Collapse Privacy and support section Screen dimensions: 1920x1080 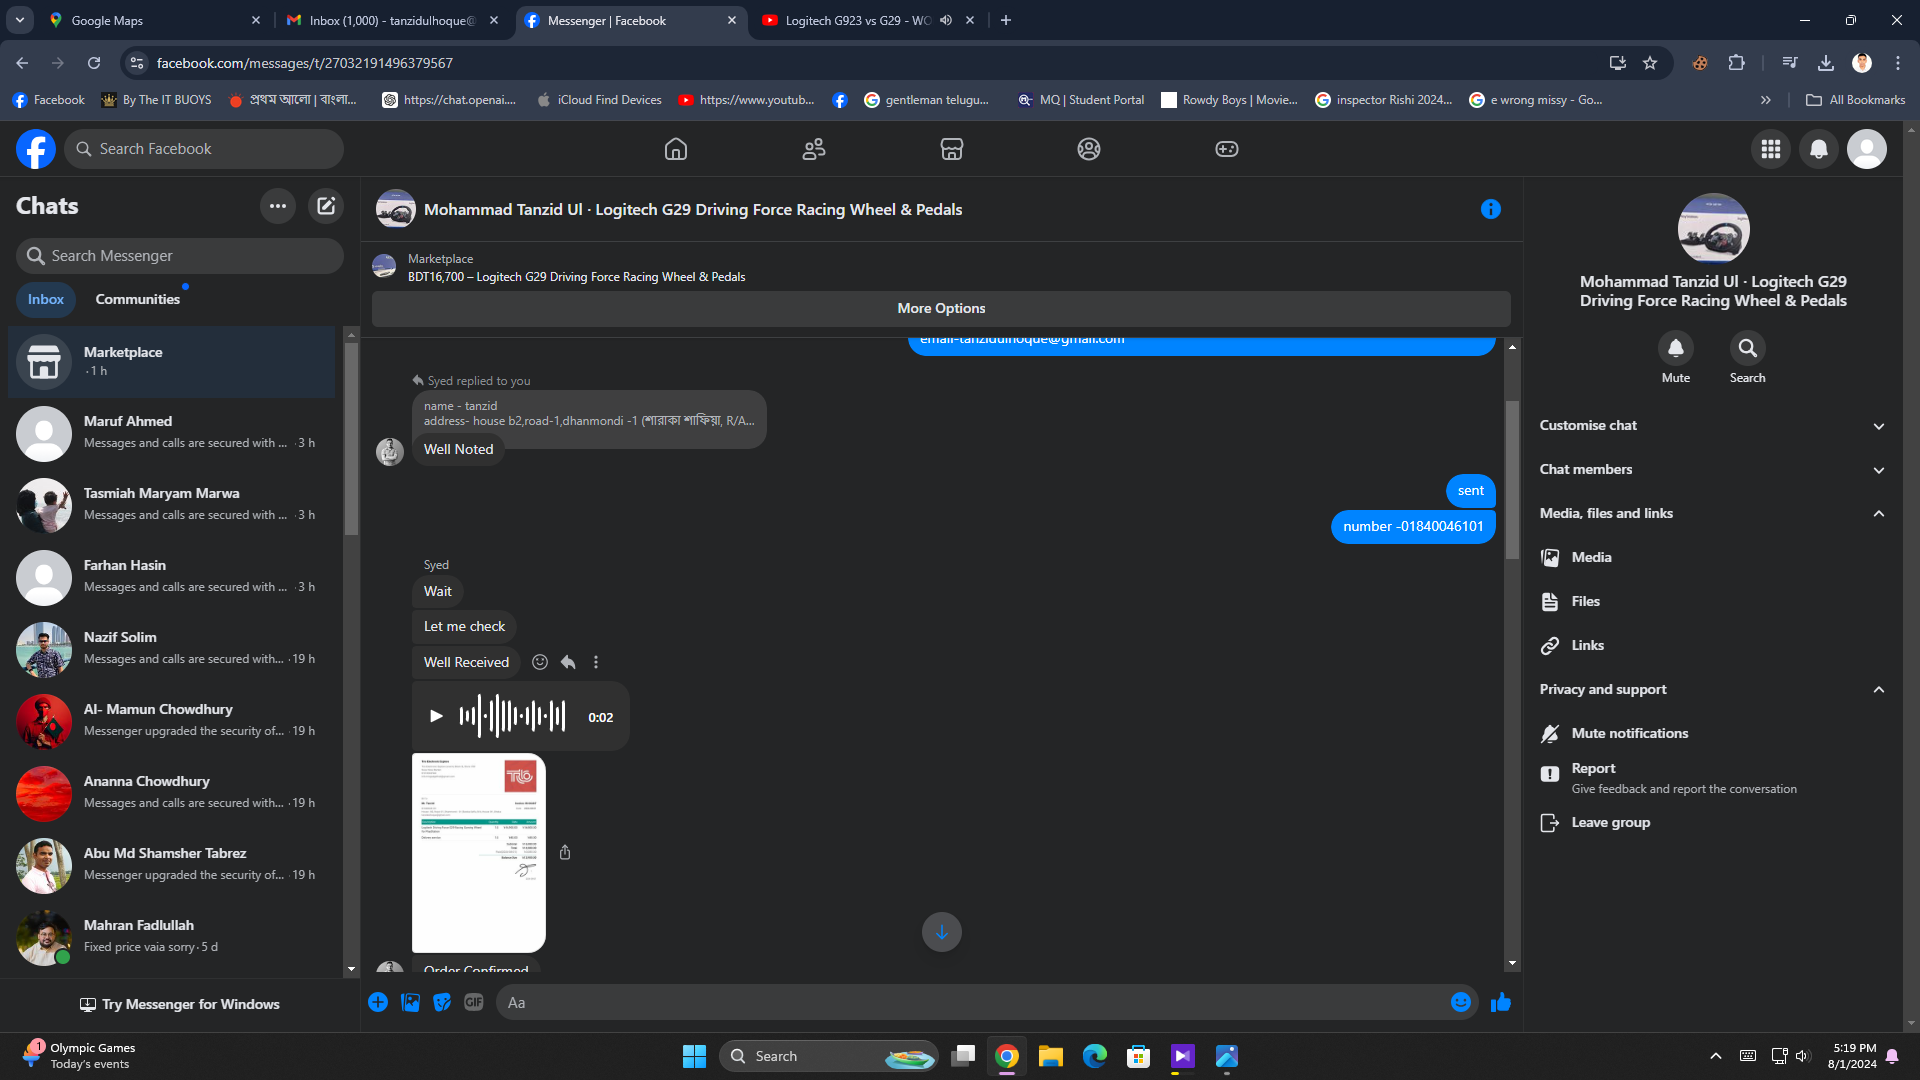[x=1713, y=690]
